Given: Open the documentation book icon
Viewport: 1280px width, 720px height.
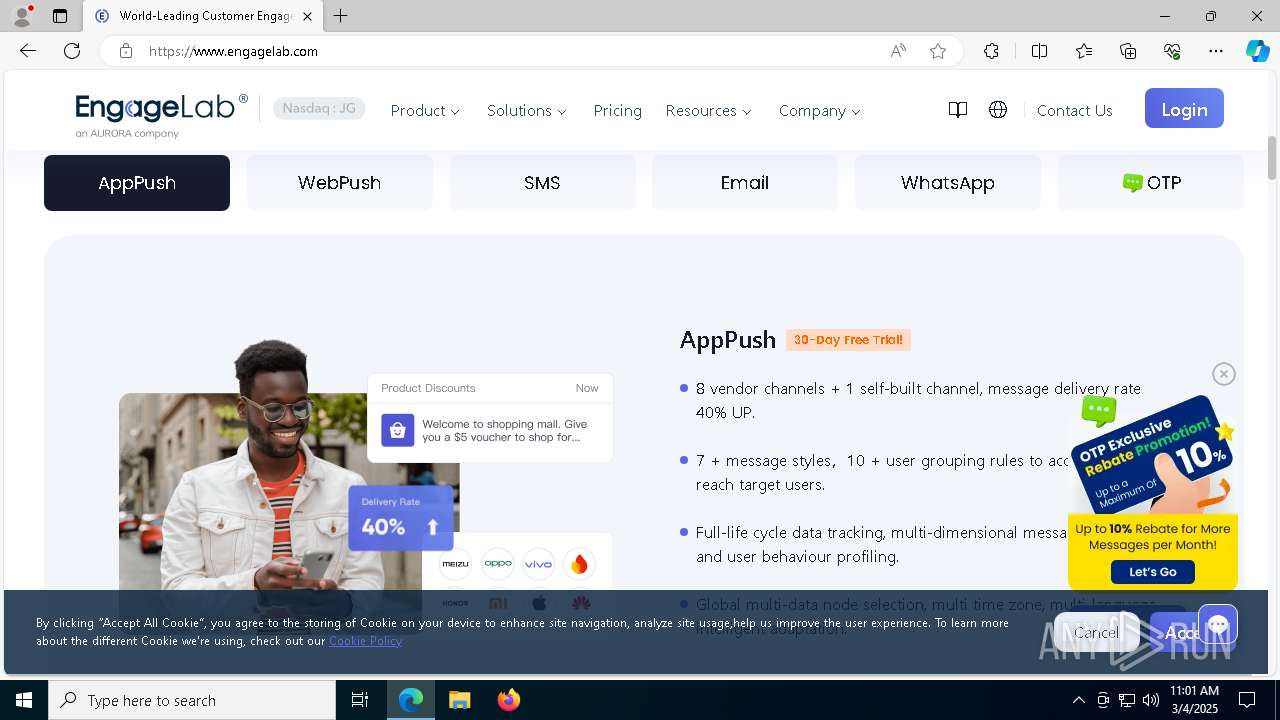Looking at the screenshot, I should point(957,110).
